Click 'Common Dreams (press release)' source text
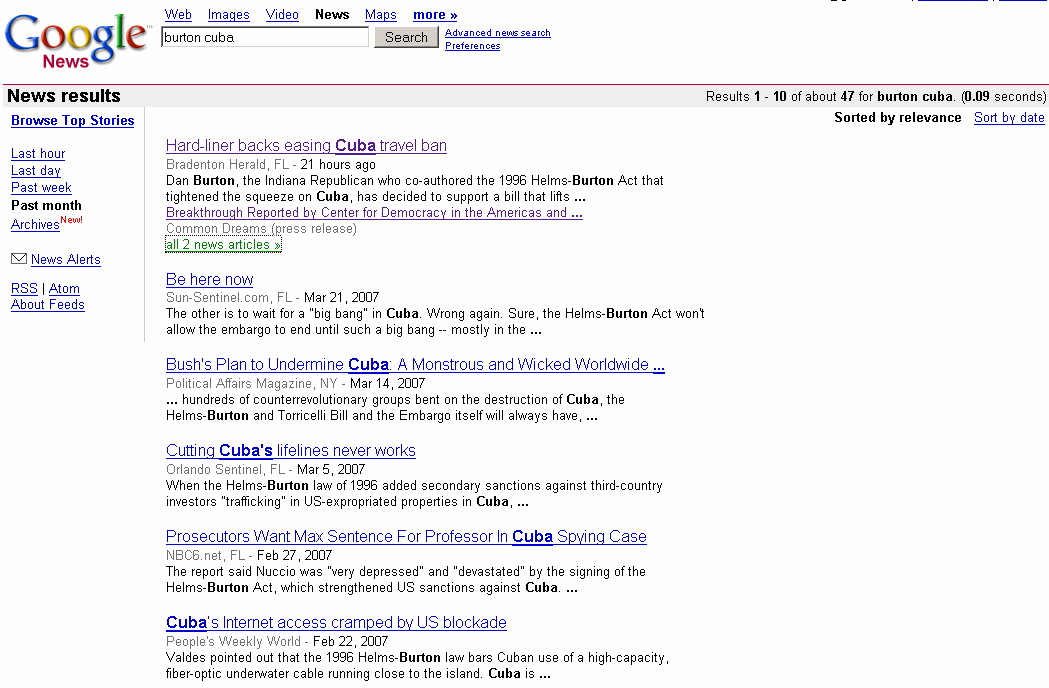The height and width of the screenshot is (688, 1049). pyautogui.click(x=262, y=229)
